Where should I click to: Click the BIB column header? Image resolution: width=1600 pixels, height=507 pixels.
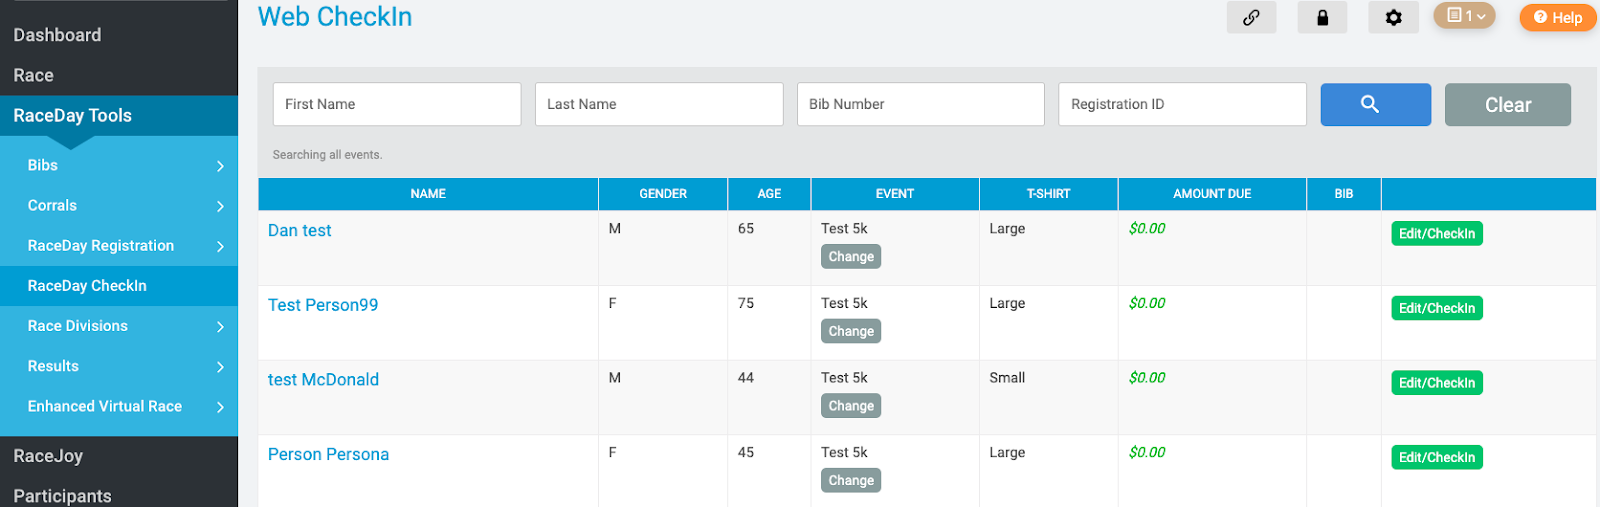pyautogui.click(x=1344, y=194)
